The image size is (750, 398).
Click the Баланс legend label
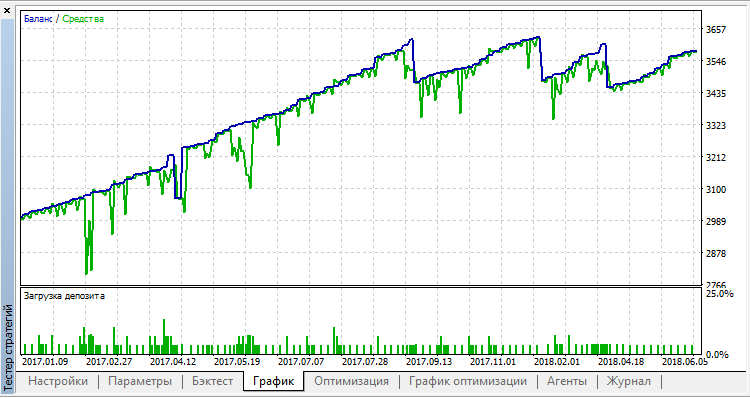[x=38, y=19]
